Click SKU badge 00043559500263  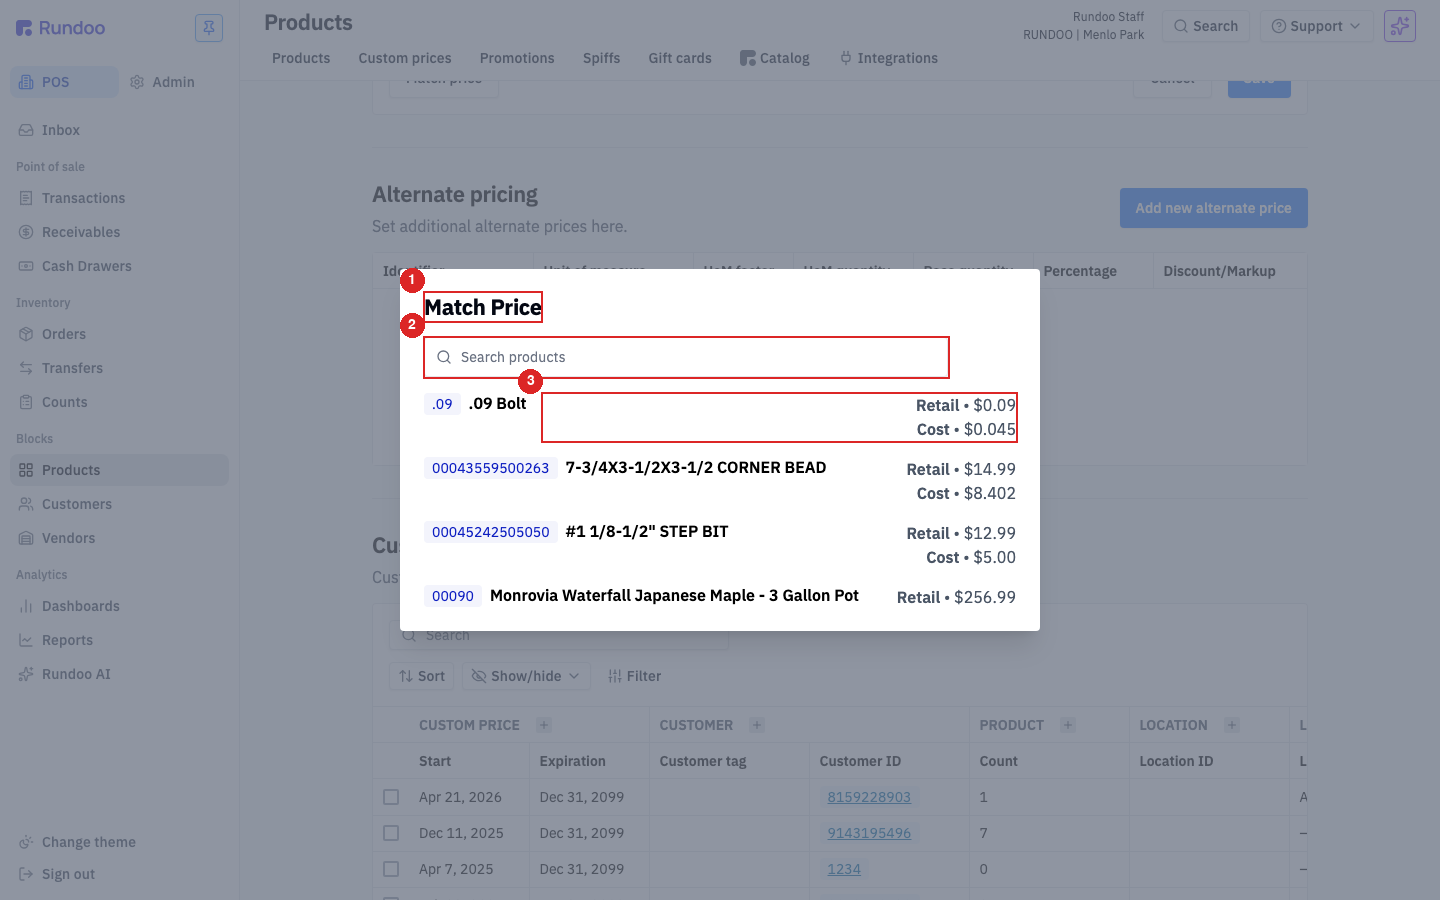pyautogui.click(x=490, y=468)
